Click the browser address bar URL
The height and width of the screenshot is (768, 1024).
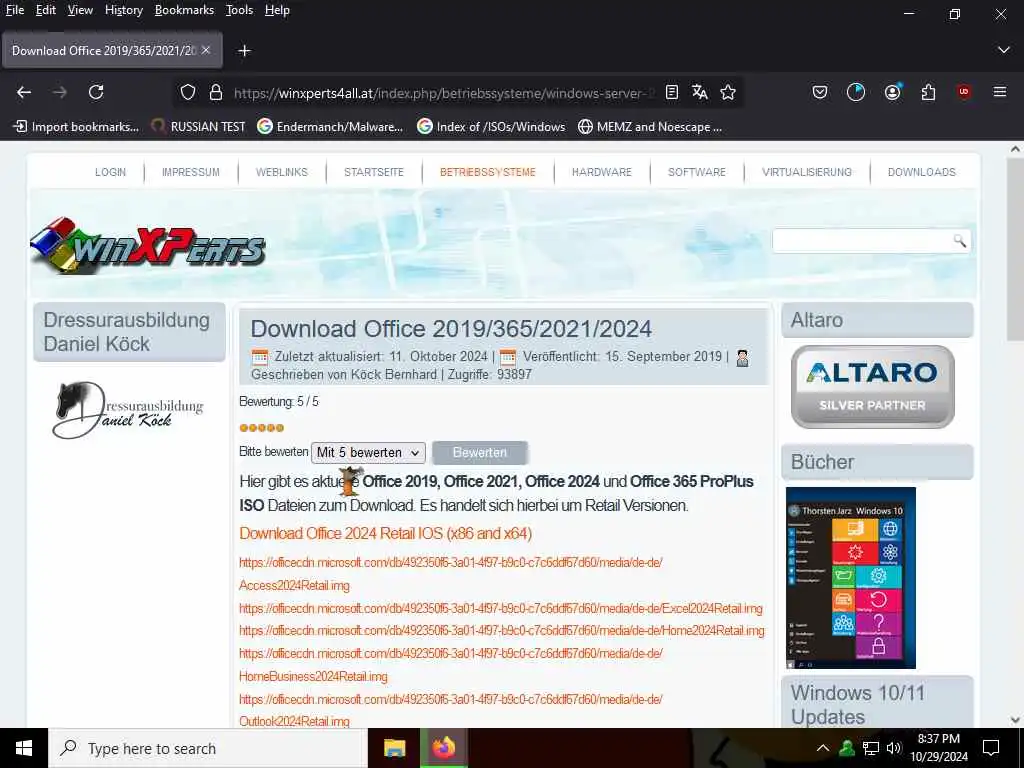point(444,93)
